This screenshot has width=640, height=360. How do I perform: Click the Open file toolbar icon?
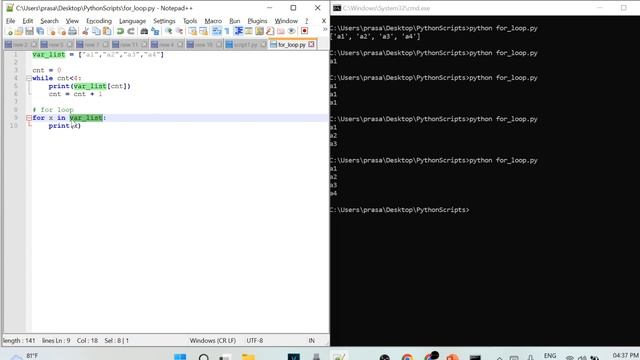[19, 31]
